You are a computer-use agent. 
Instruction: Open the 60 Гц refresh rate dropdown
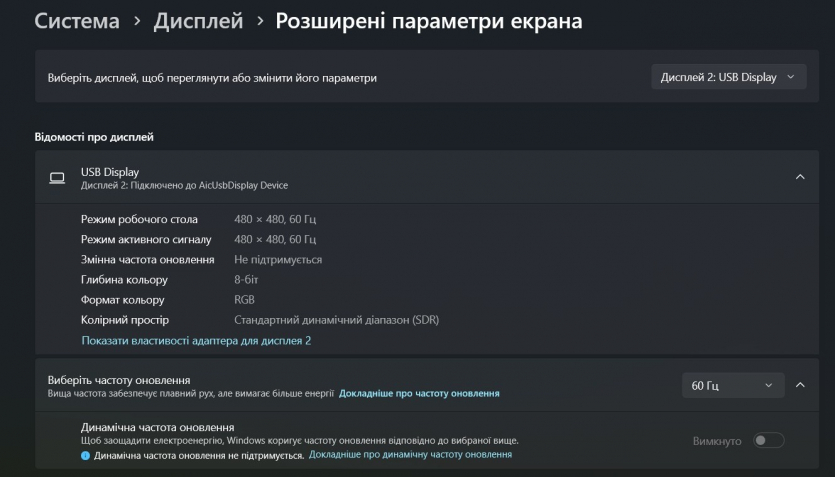click(731, 385)
